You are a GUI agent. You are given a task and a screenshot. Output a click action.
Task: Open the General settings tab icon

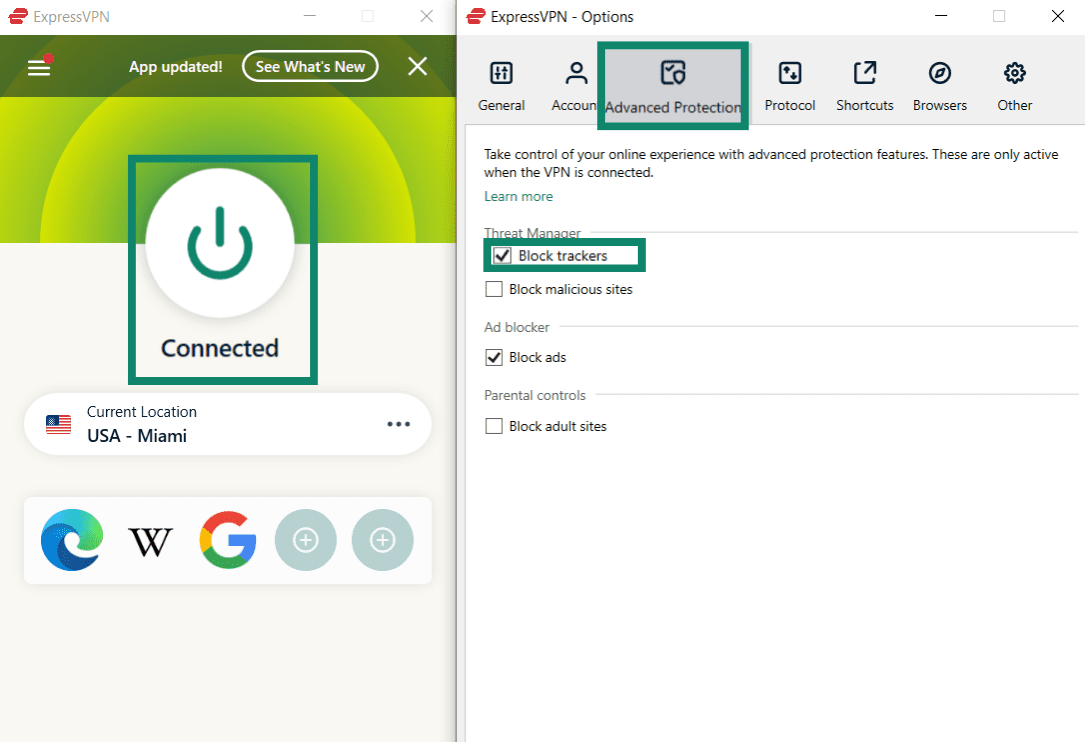(501, 73)
